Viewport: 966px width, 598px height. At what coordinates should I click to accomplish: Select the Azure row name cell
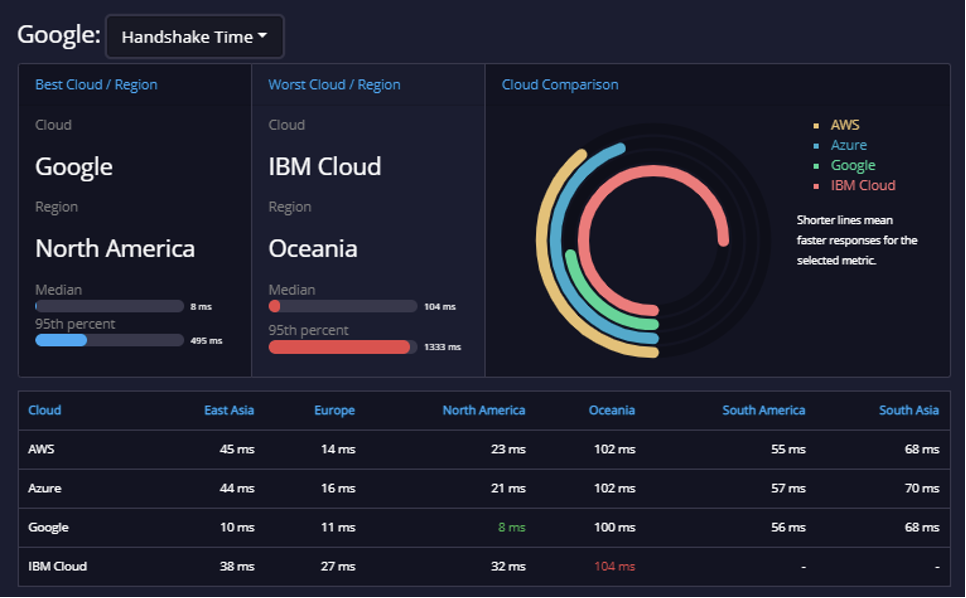coord(44,488)
